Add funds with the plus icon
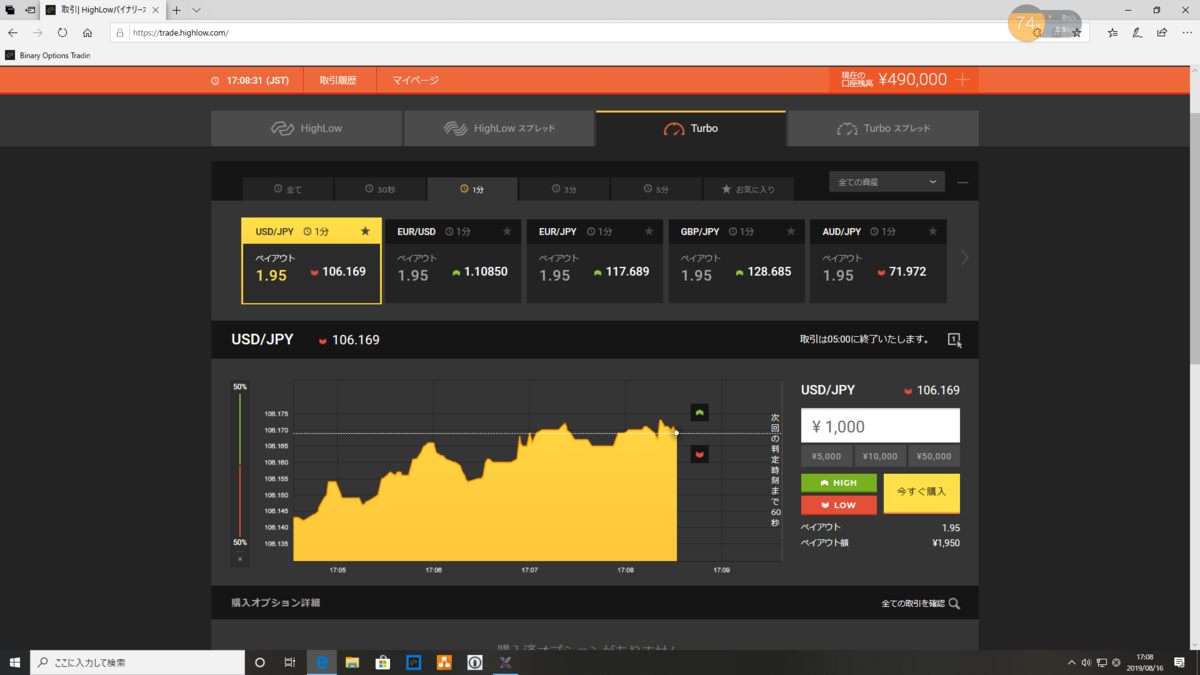The height and width of the screenshot is (675, 1200). pyautogui.click(x=963, y=80)
